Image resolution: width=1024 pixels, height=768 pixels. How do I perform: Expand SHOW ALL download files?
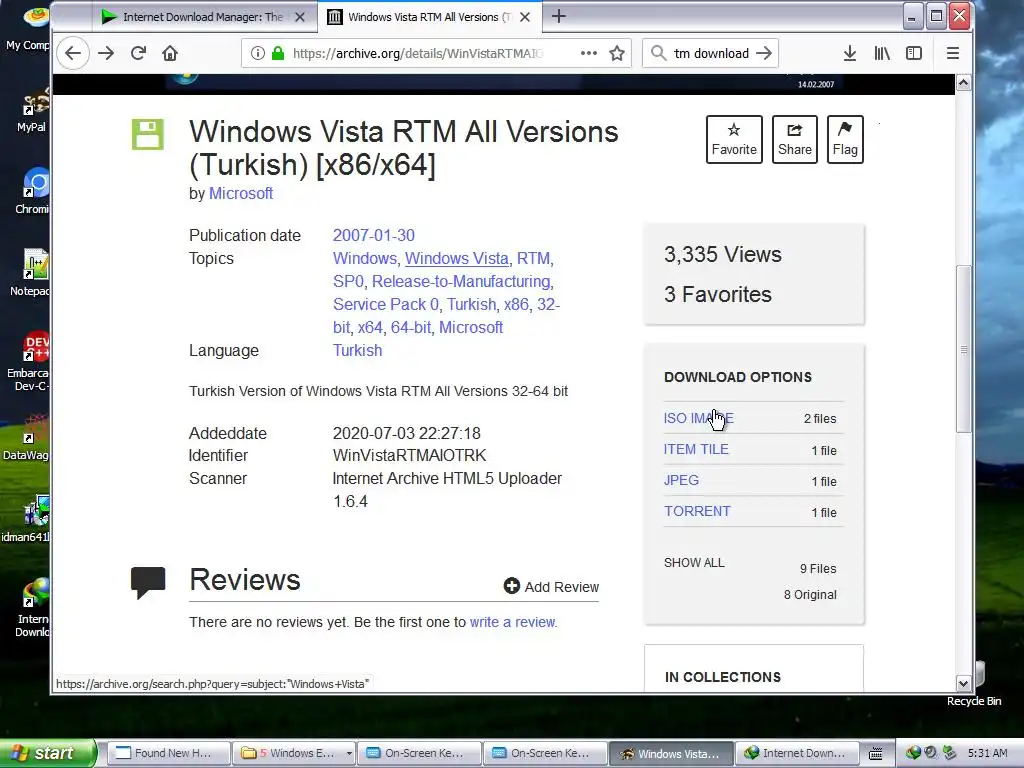pyautogui.click(x=694, y=563)
